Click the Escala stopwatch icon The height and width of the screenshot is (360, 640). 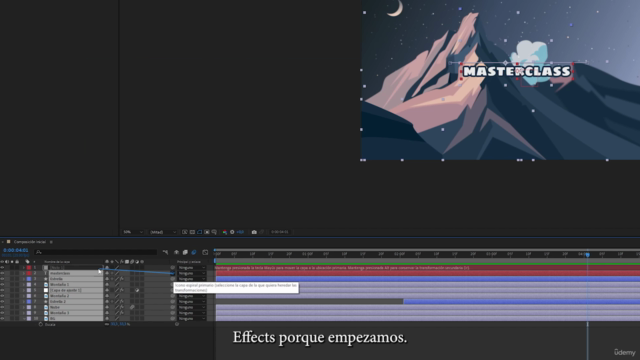pyautogui.click(x=41, y=324)
